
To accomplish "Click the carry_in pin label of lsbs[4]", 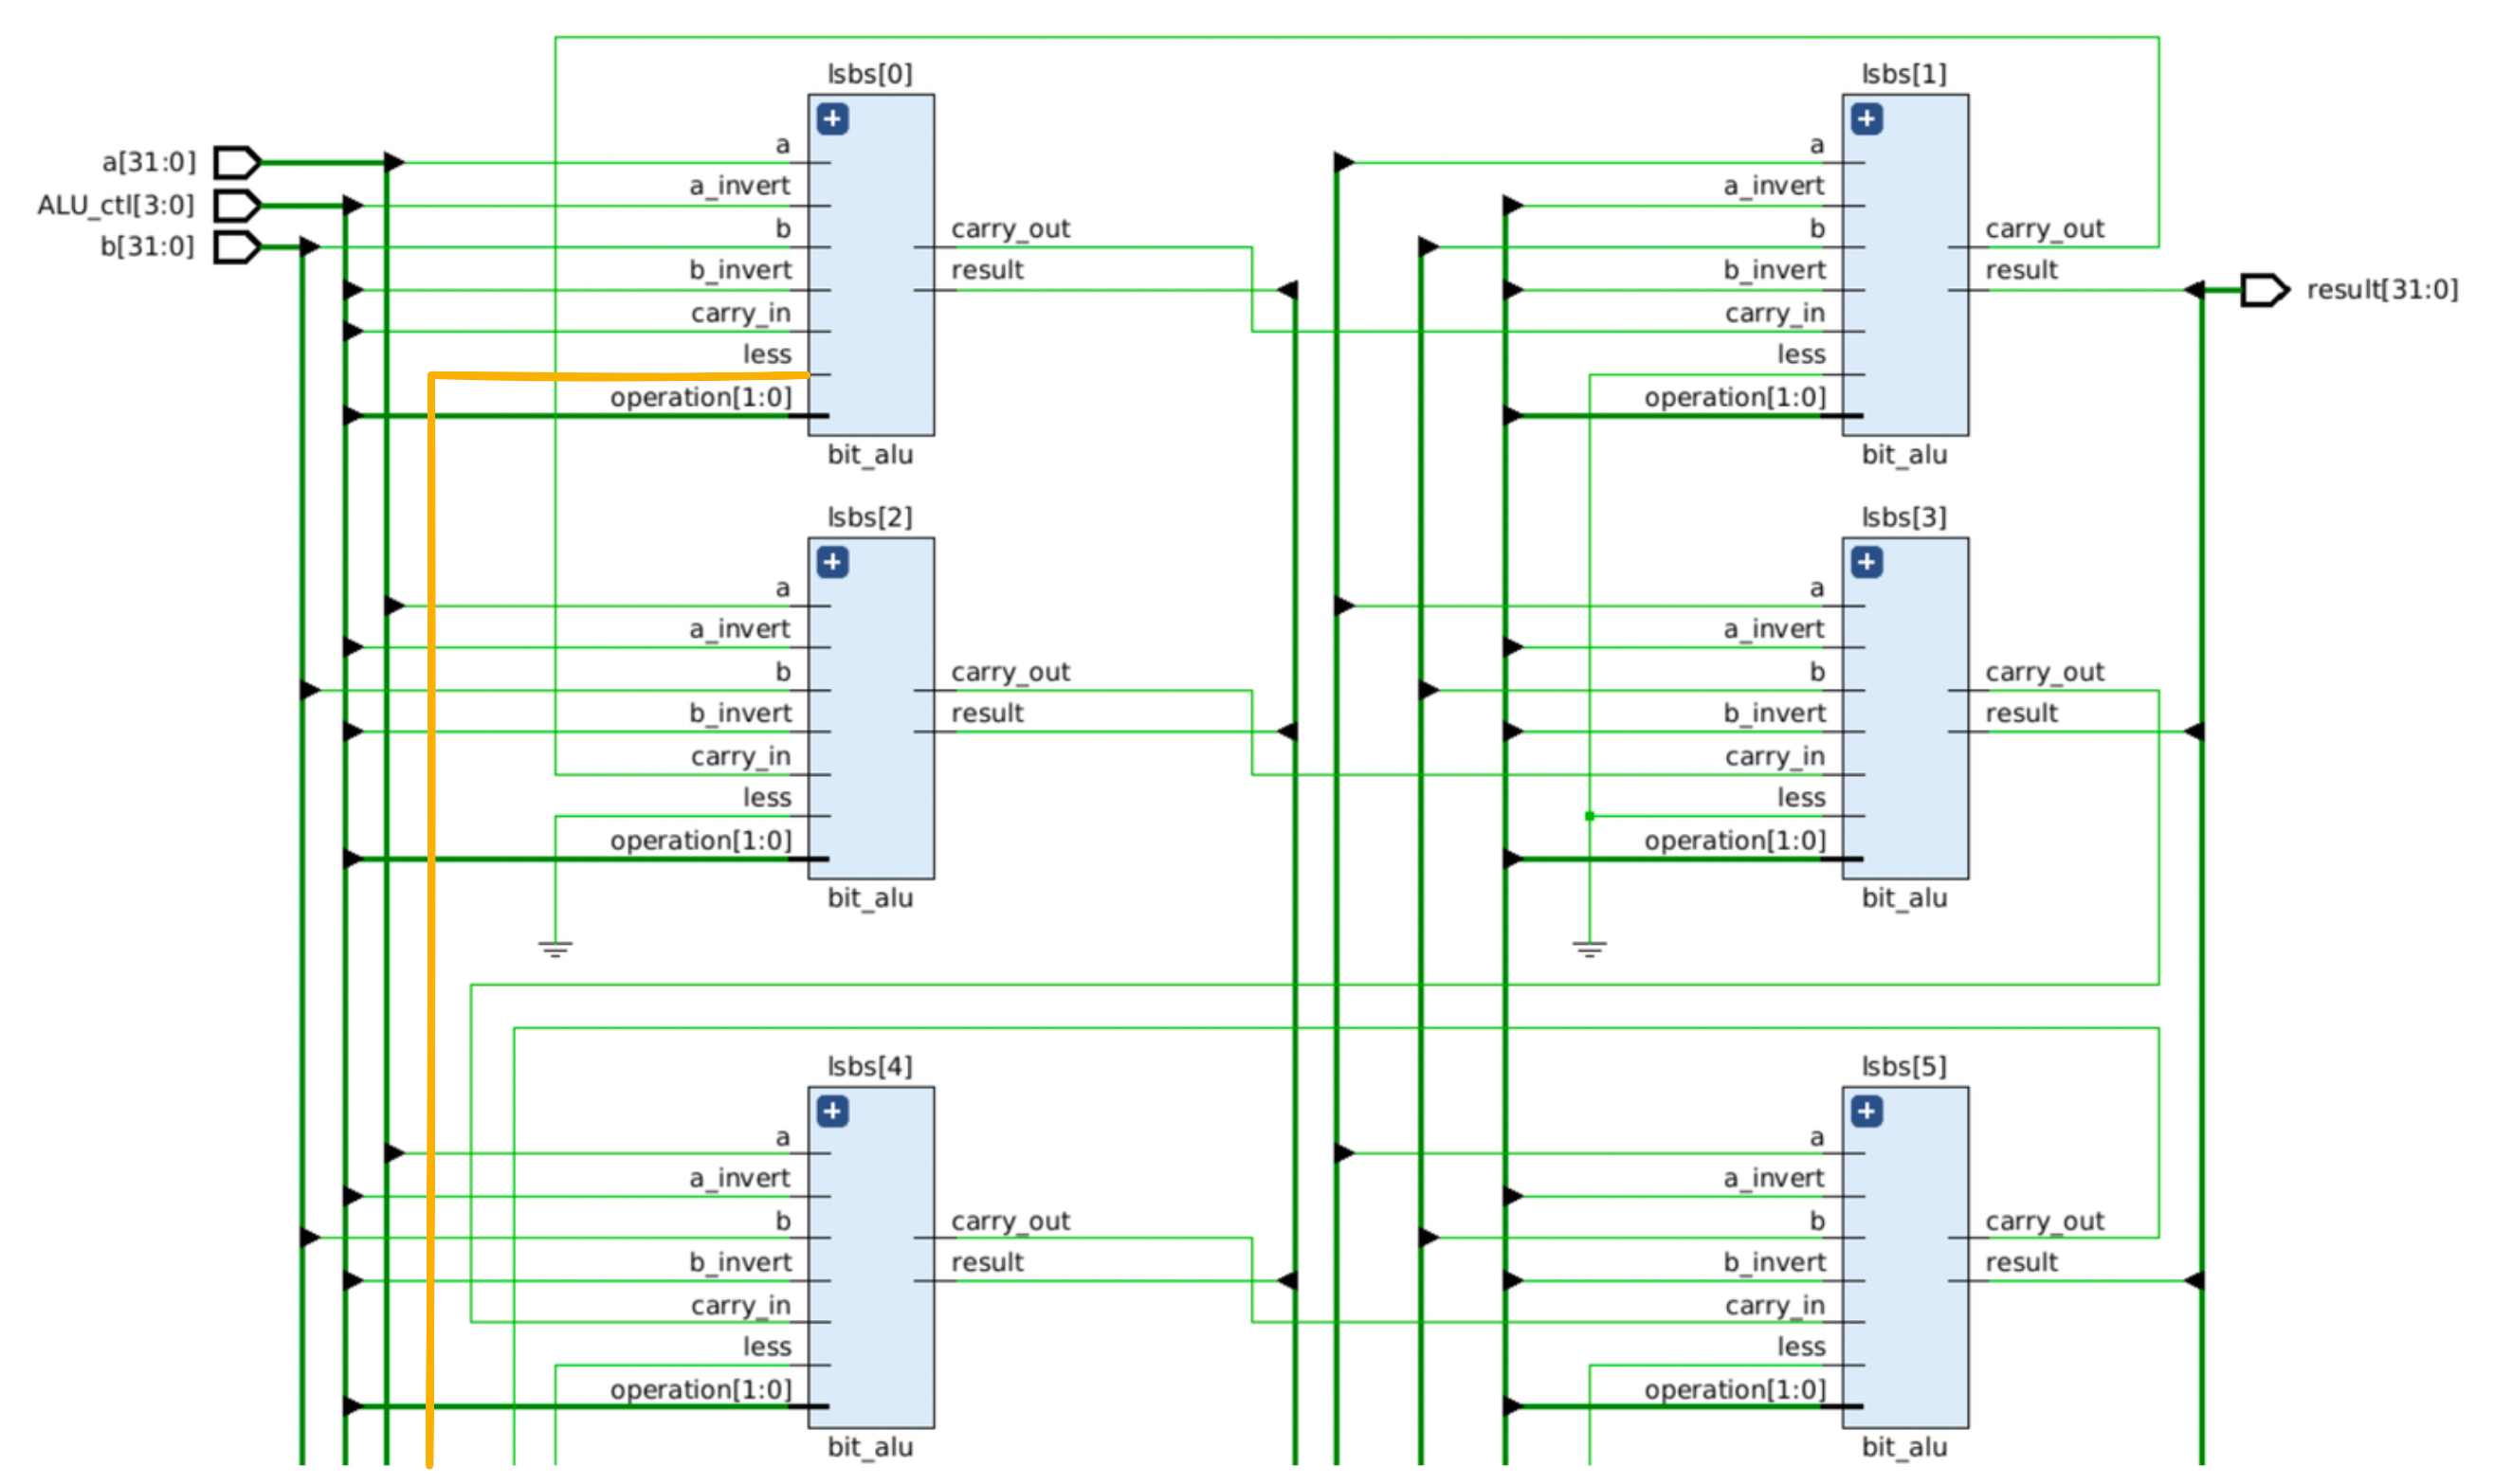I will click(x=740, y=1306).
